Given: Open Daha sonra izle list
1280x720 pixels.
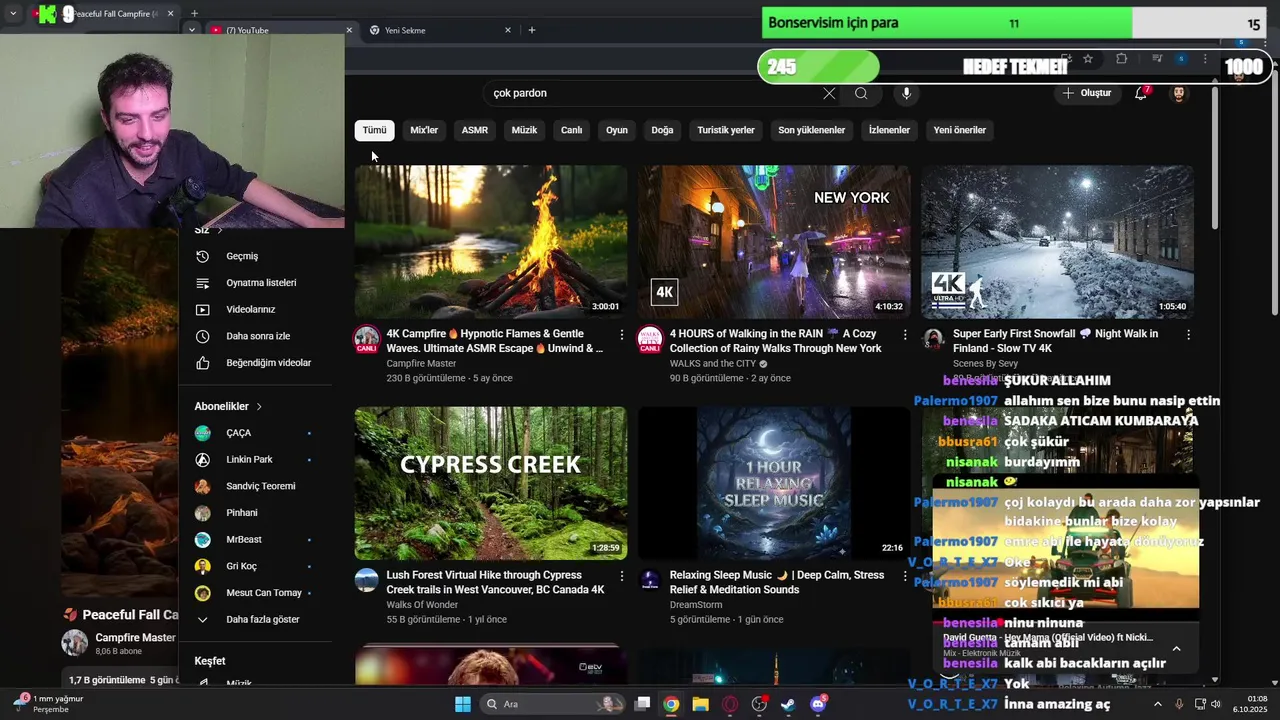Looking at the screenshot, I should pyautogui.click(x=257, y=336).
